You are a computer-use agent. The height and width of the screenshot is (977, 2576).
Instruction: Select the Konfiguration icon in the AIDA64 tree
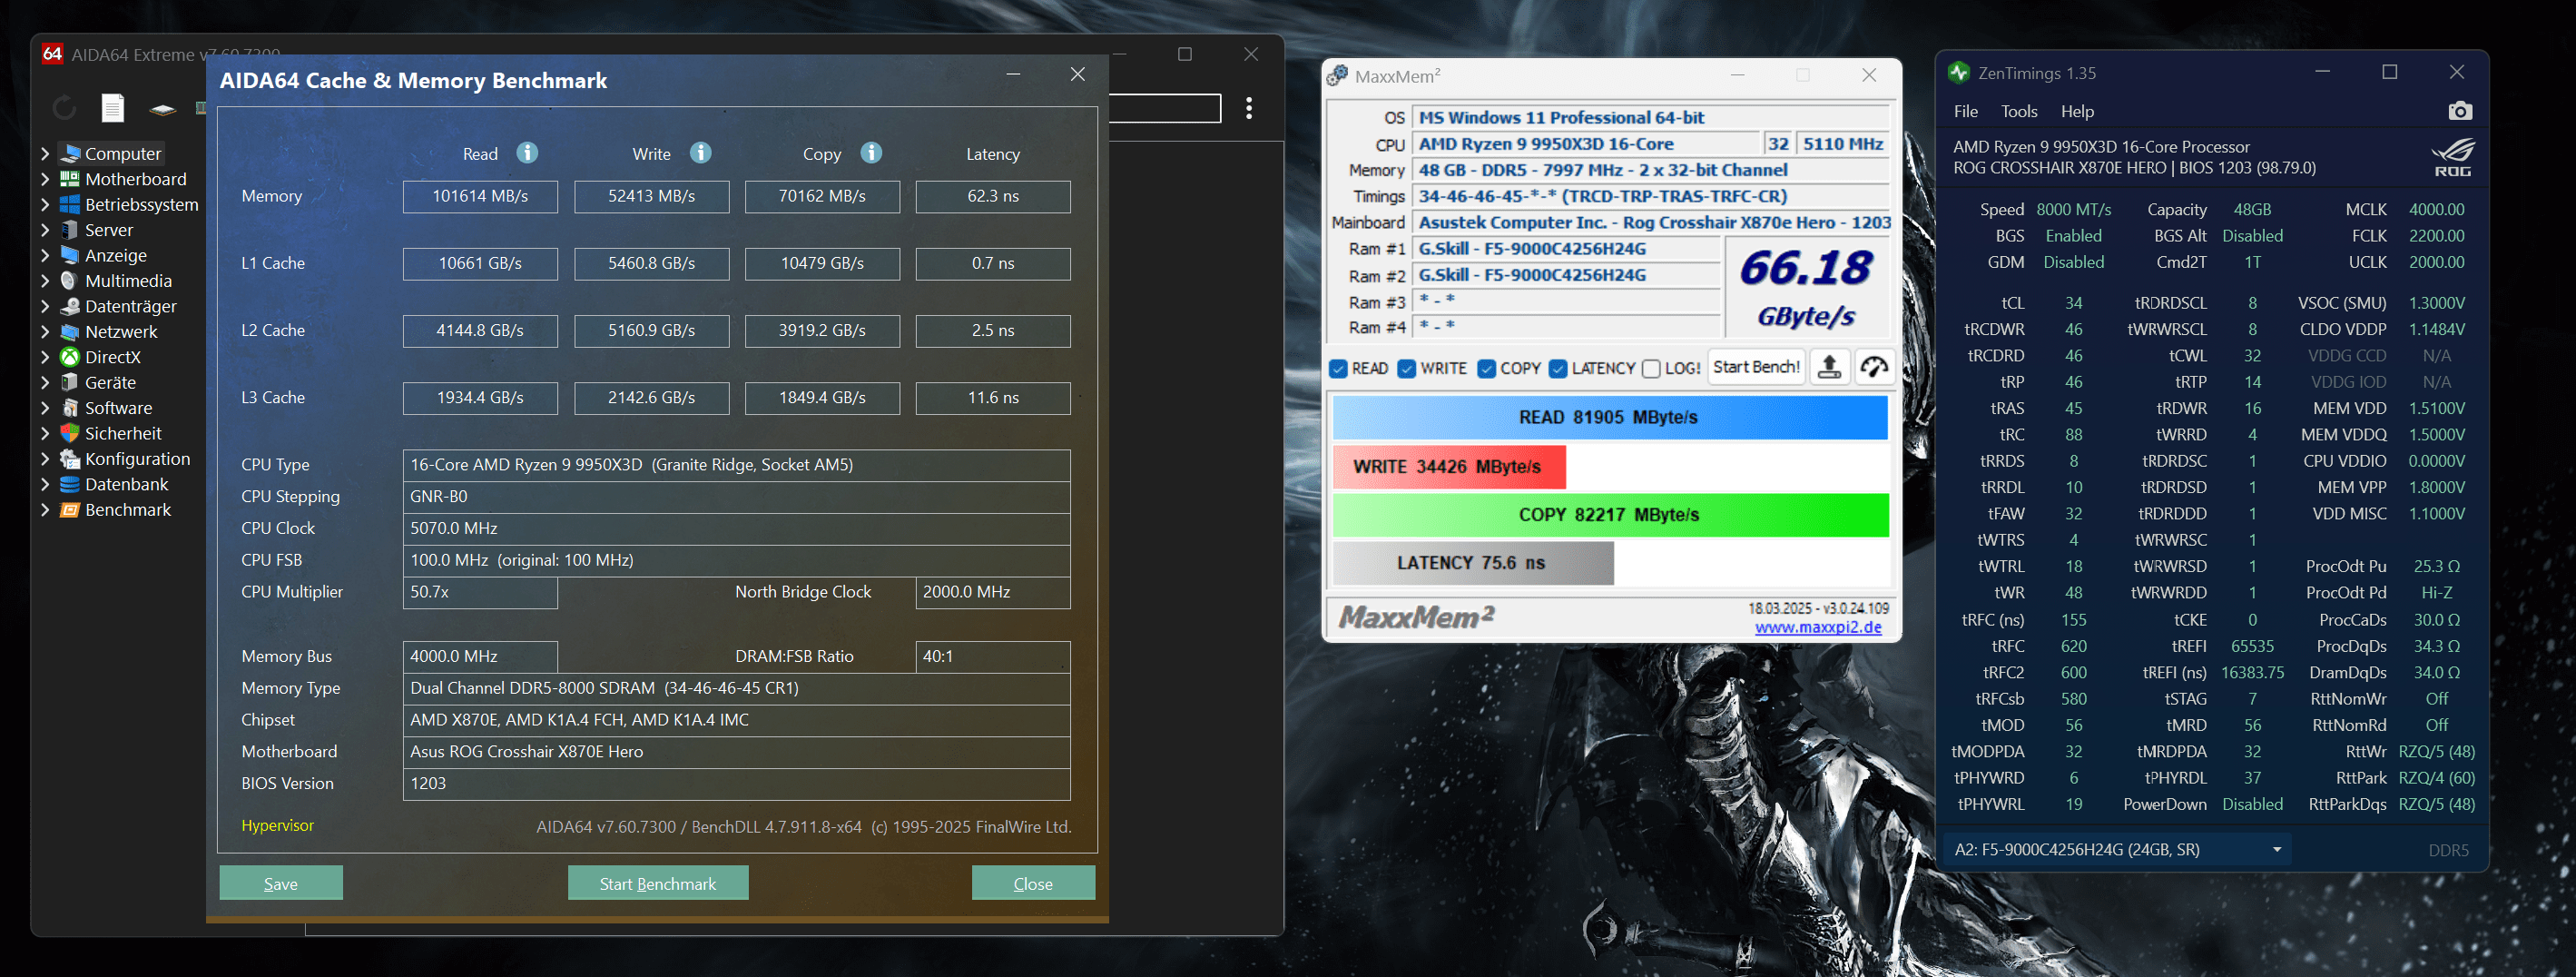[69, 459]
